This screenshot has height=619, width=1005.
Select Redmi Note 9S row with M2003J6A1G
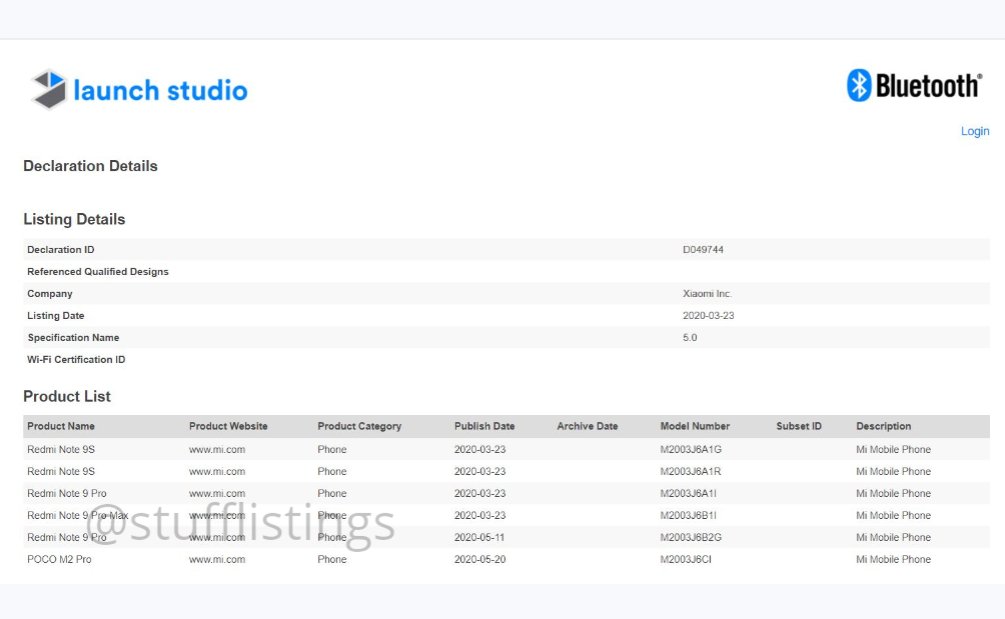[506, 449]
